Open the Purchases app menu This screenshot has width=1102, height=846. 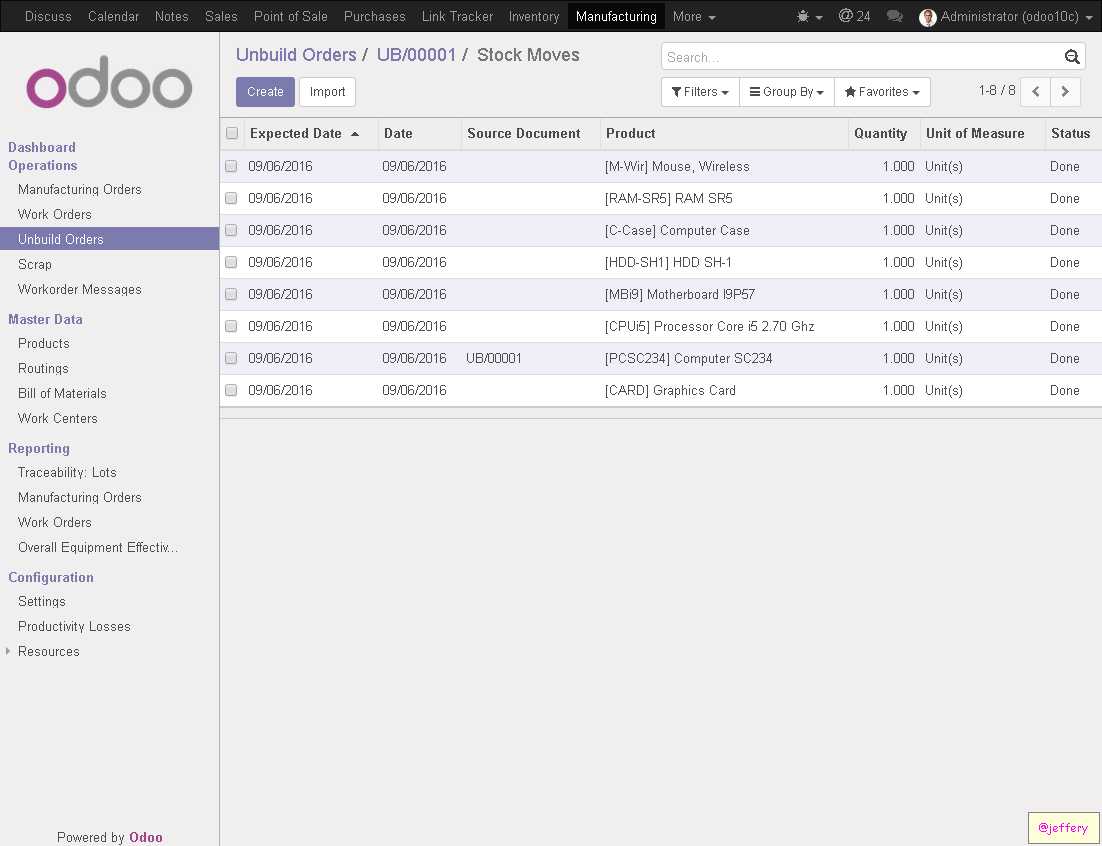click(x=375, y=16)
